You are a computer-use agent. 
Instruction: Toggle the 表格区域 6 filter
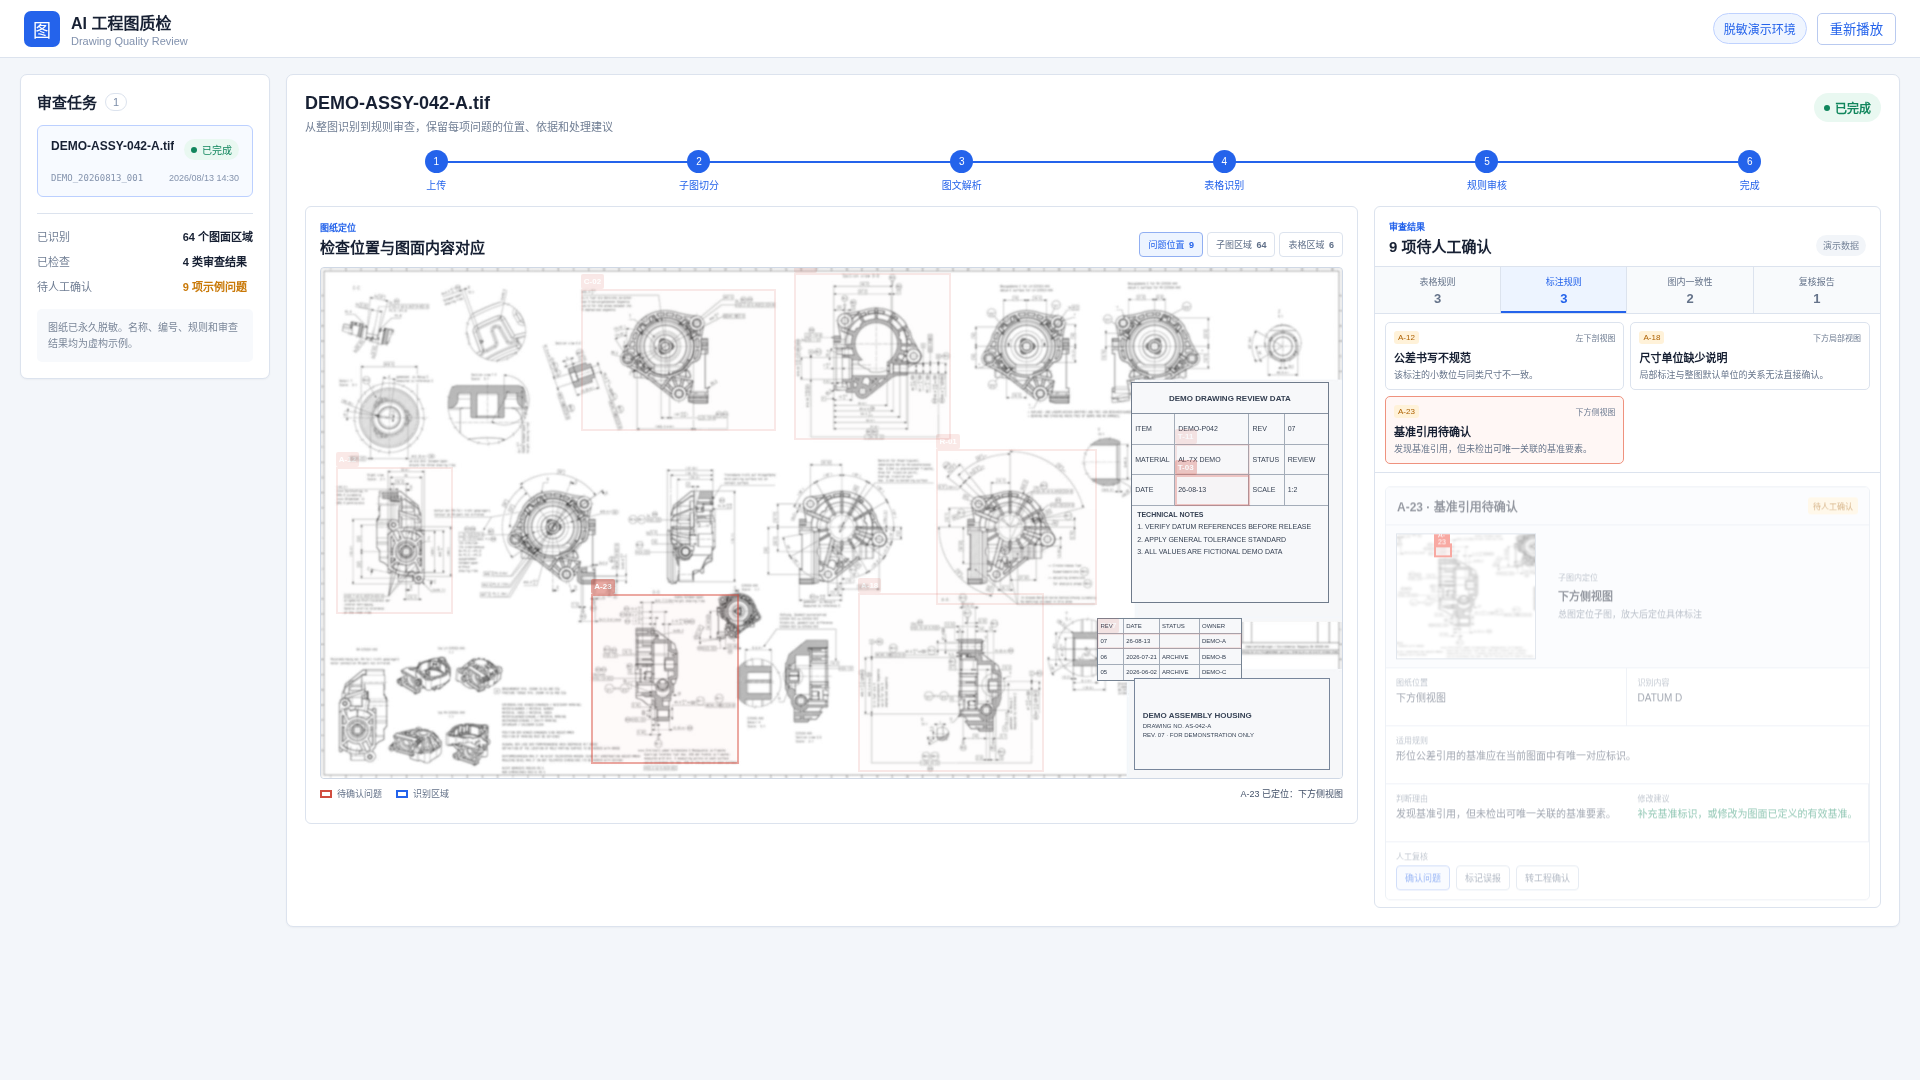click(1310, 245)
